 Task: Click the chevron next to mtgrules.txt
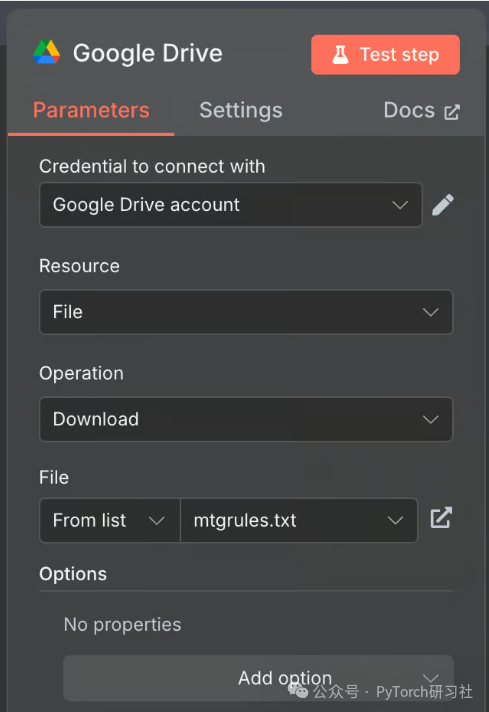click(395, 520)
